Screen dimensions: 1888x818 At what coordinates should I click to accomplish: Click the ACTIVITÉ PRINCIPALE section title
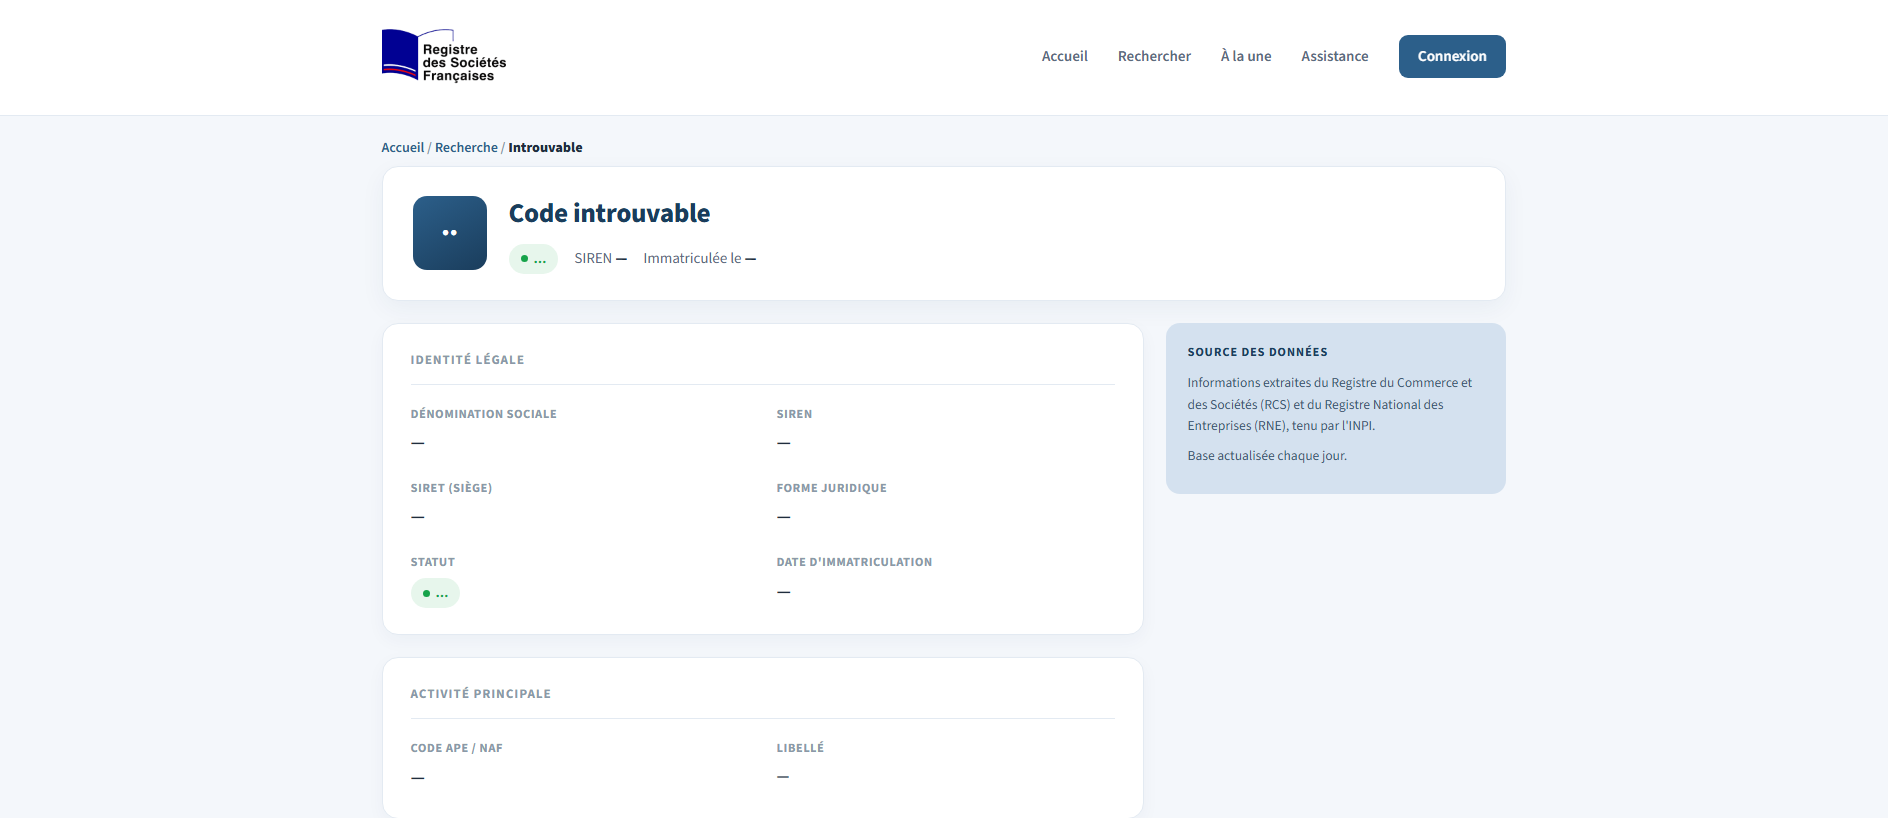coord(480,694)
